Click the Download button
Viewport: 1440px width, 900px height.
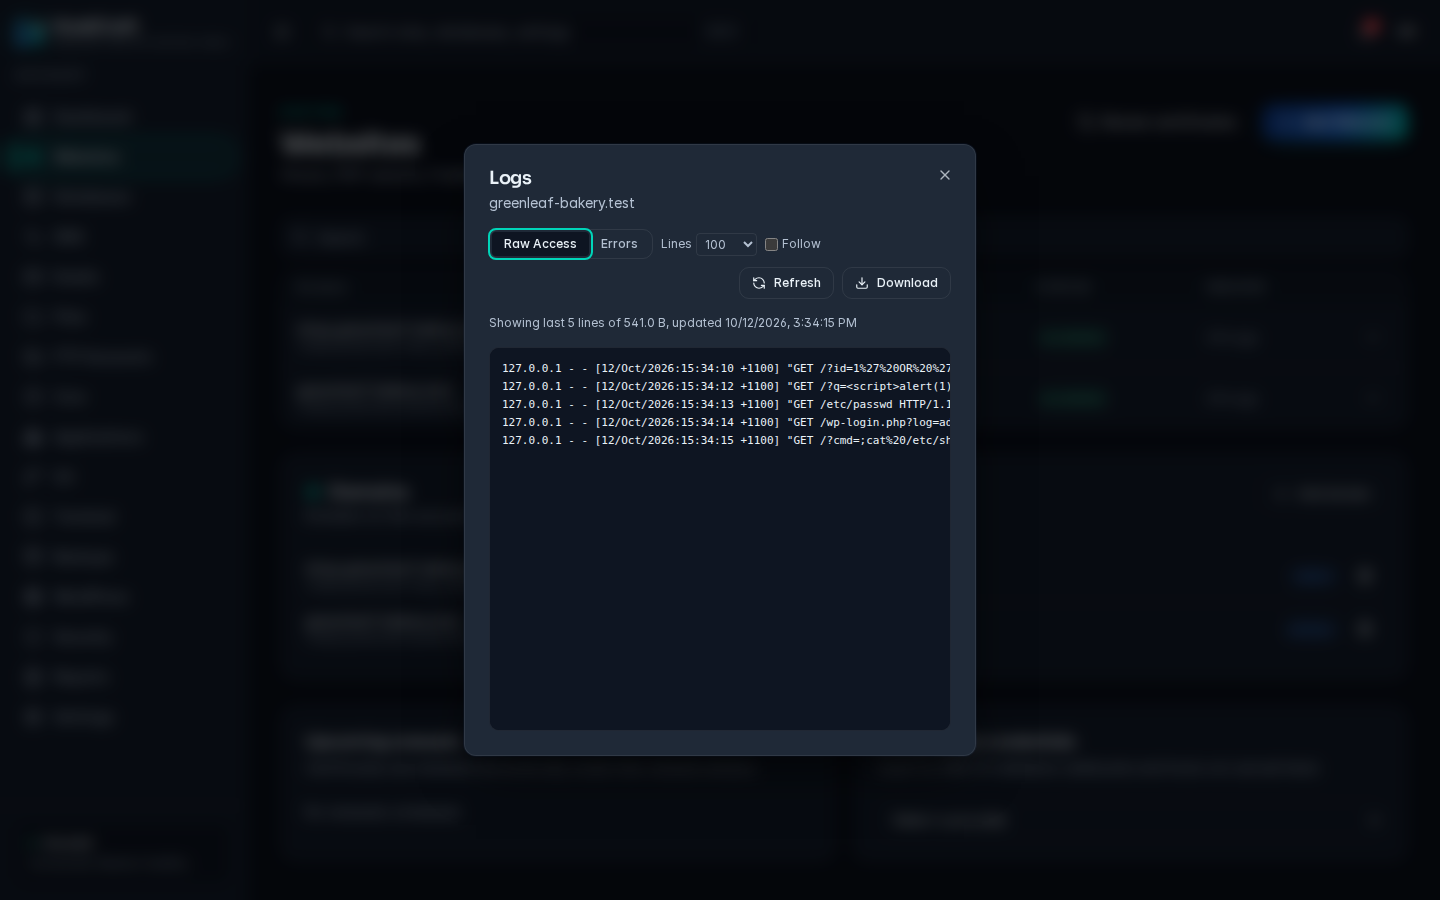896,283
